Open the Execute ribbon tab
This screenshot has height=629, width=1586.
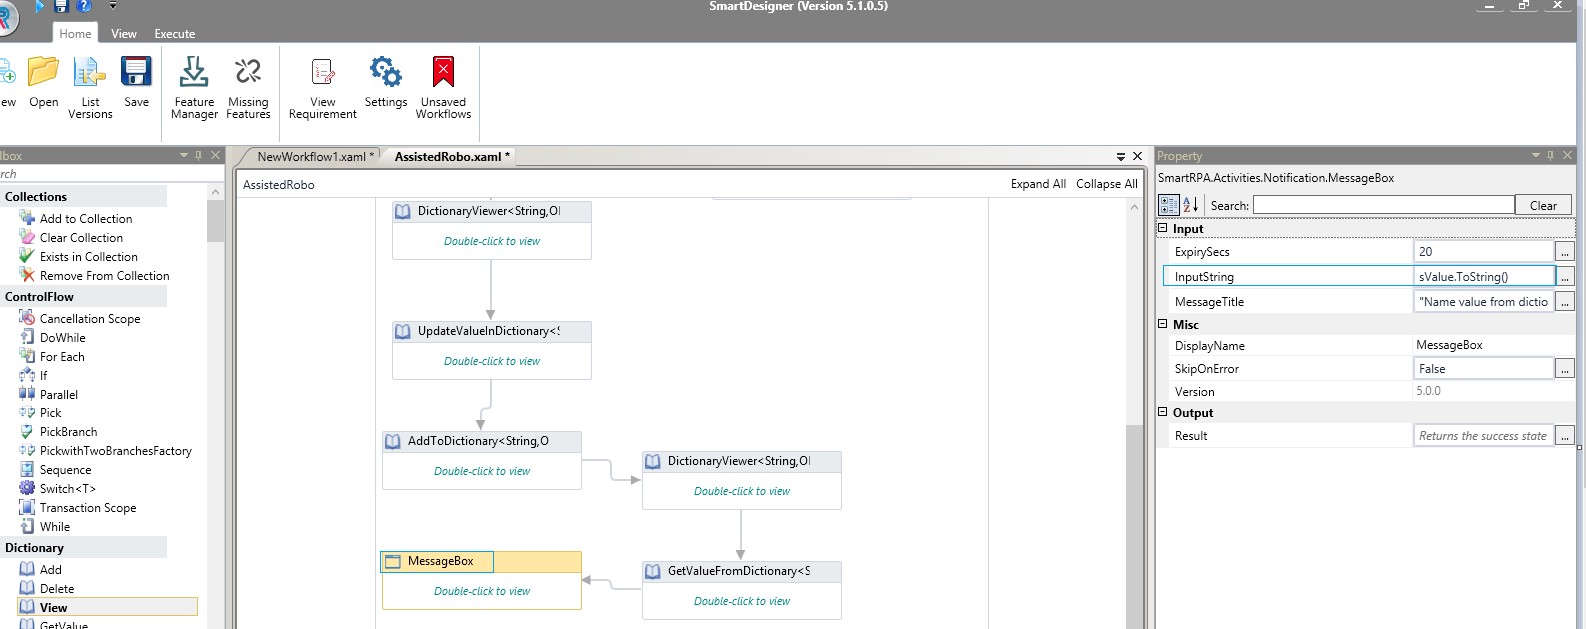point(174,34)
